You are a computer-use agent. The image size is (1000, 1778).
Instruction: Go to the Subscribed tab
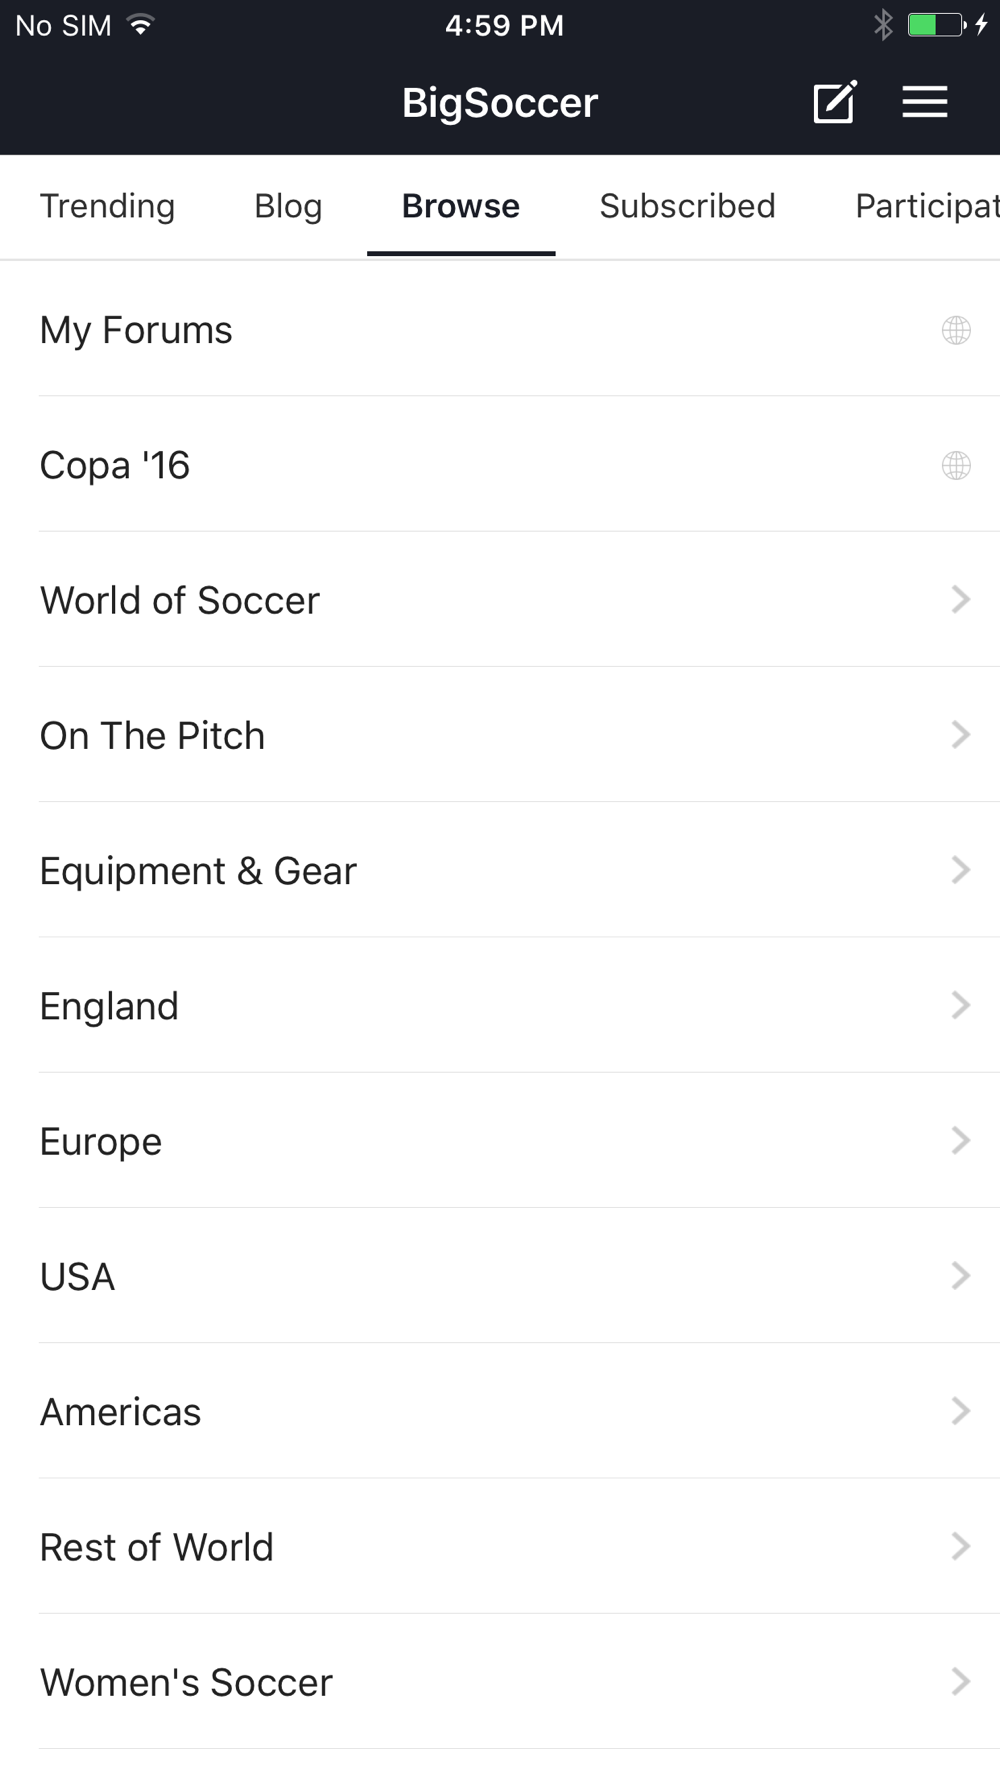click(687, 206)
